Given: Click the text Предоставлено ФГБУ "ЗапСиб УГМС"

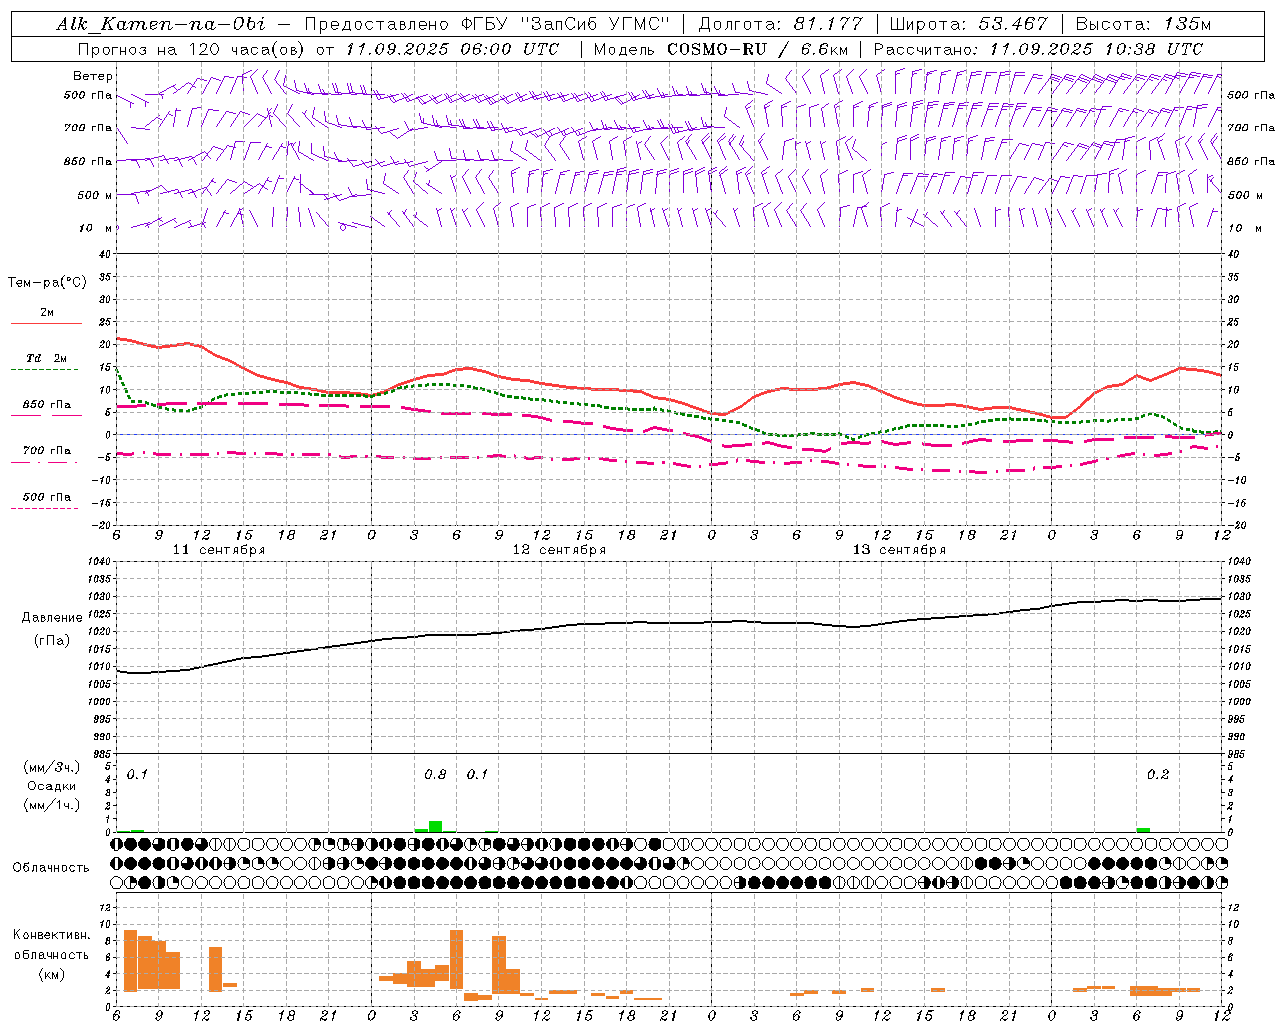Looking at the screenshot, I should point(487,24).
